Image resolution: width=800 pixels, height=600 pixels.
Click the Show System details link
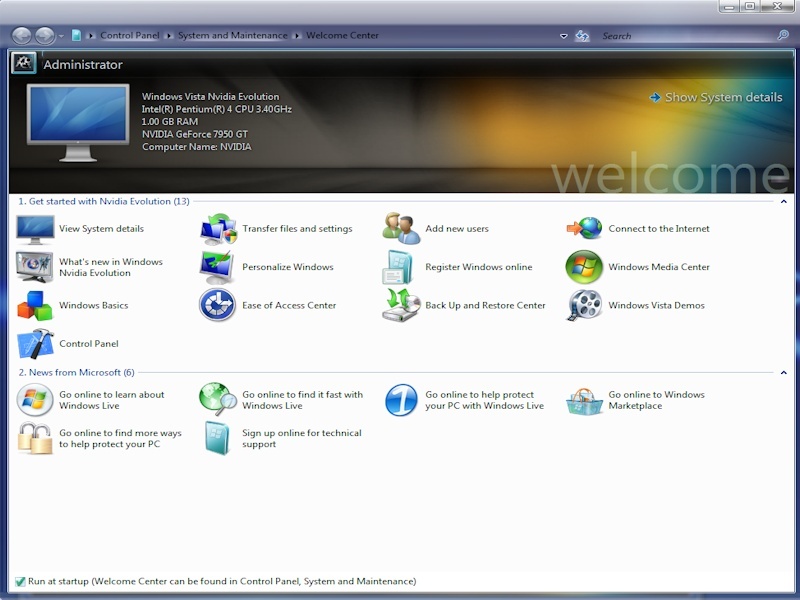(x=716, y=97)
